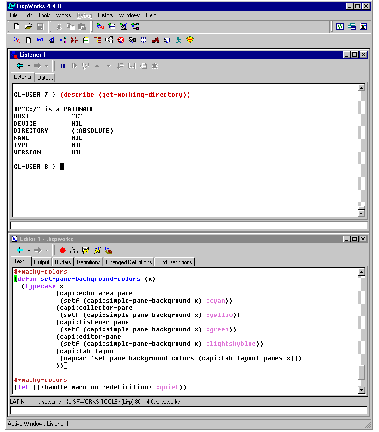Click the green running figure icon in tools toolbar

click(179, 40)
